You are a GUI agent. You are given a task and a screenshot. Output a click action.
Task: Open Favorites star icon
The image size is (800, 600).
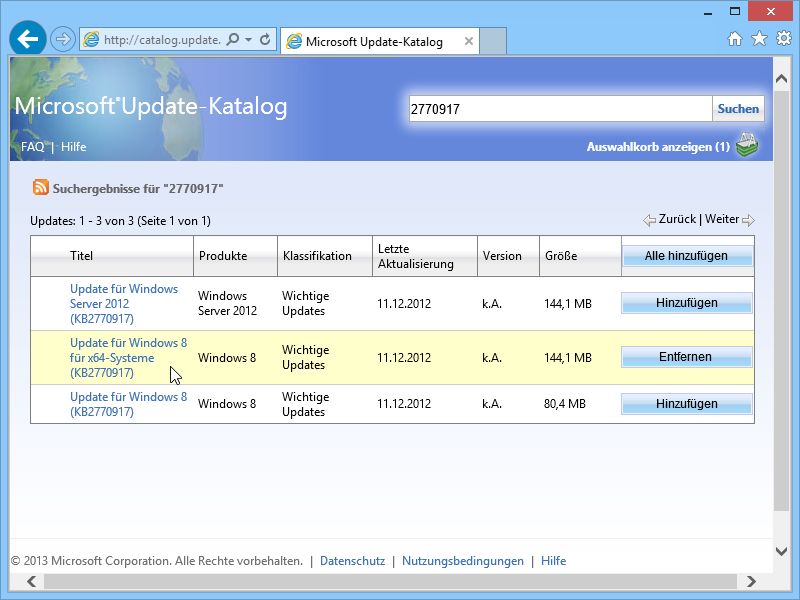tap(759, 39)
